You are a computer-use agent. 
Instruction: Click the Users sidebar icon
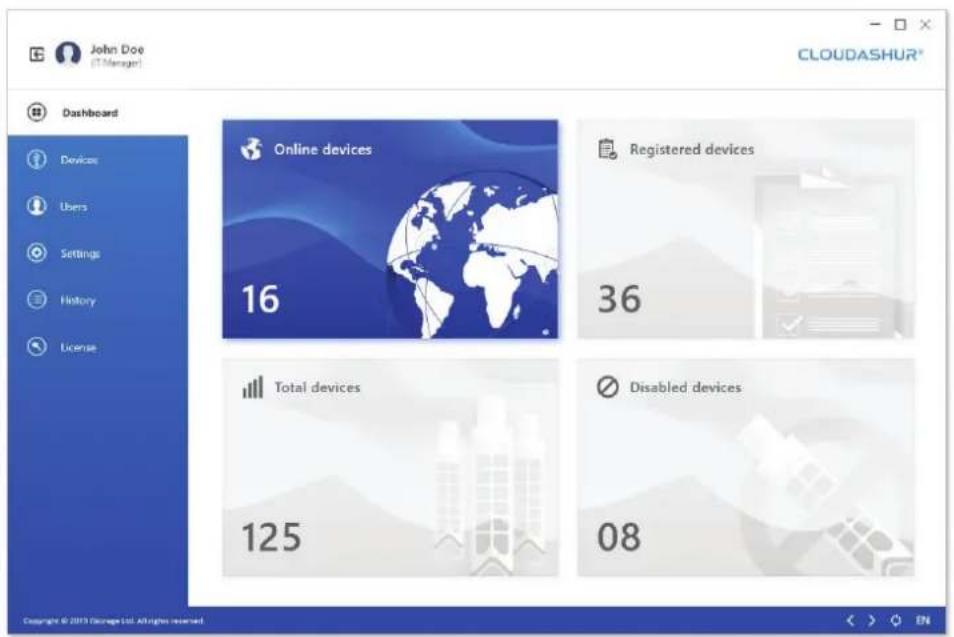coord(37,206)
